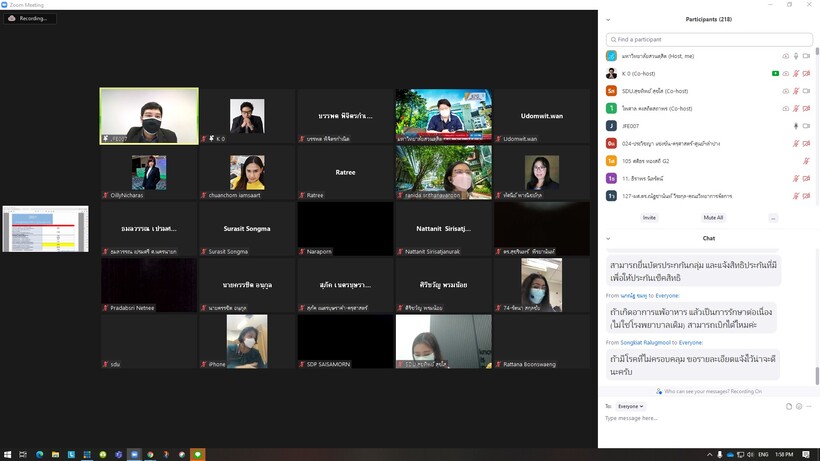Click the video-off icon on the 127- participant row
The image size is (820, 461).
point(806,196)
